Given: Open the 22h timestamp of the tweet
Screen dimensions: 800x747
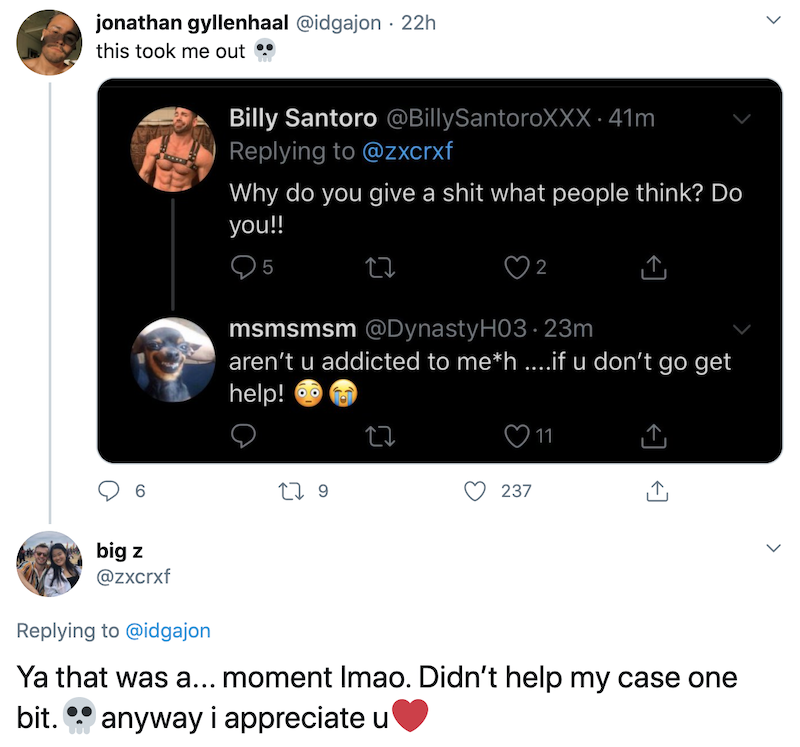Looking at the screenshot, I should pos(418,22).
